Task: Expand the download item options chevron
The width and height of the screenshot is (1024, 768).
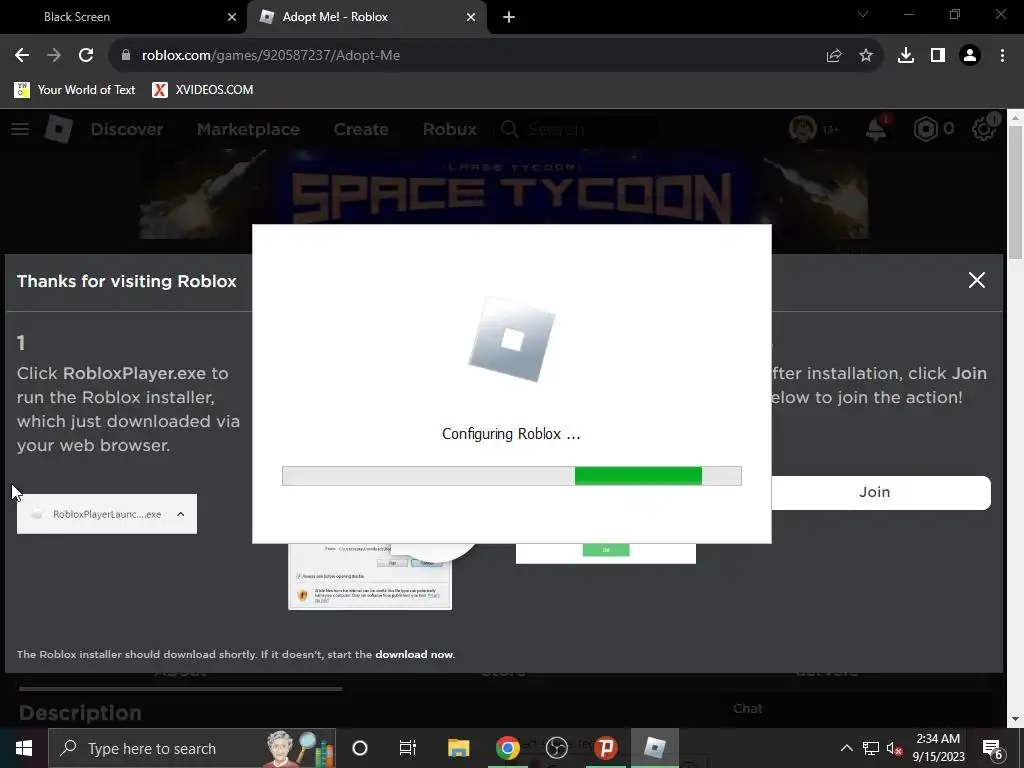Action: (180, 514)
